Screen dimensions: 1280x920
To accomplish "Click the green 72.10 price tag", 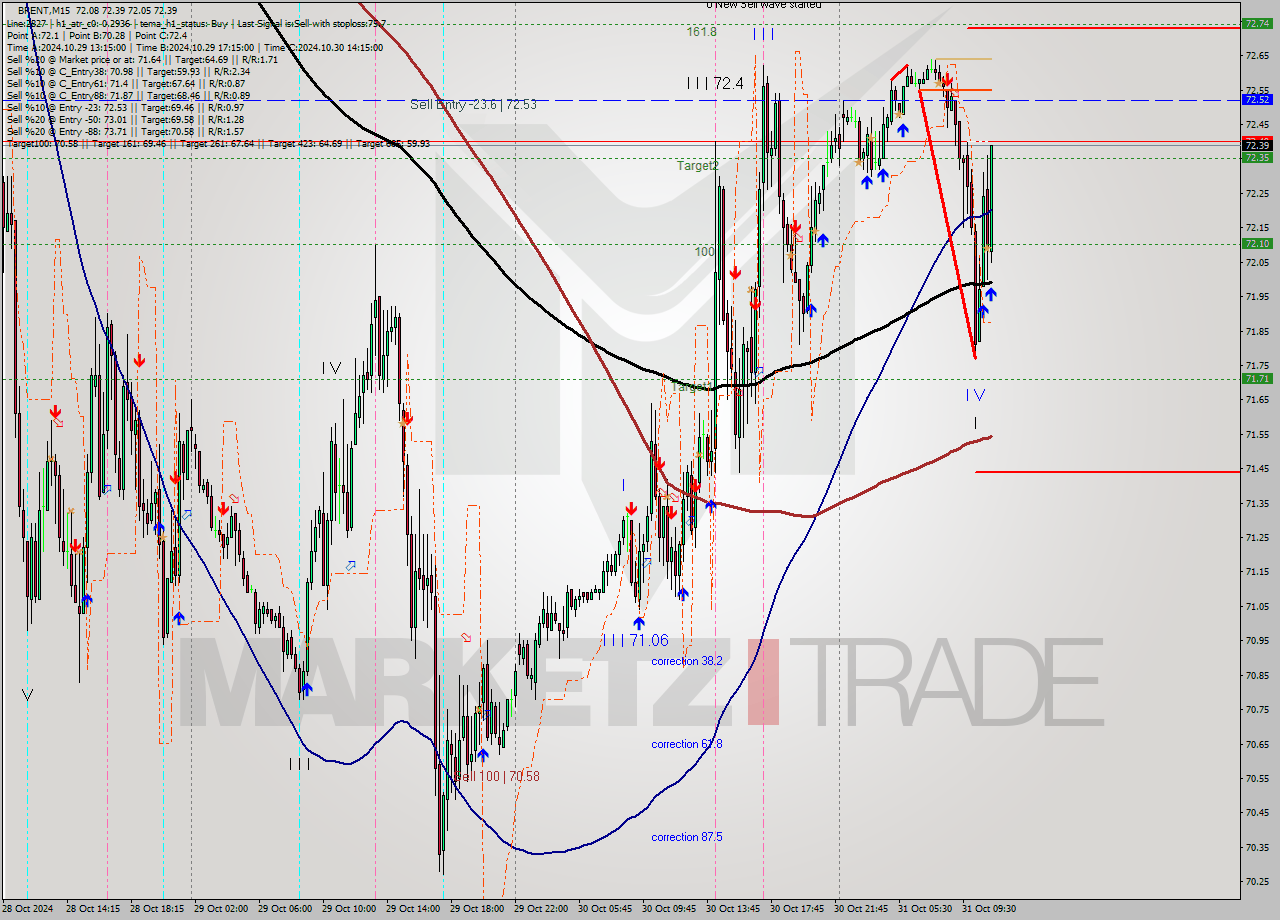I will click(1256, 243).
